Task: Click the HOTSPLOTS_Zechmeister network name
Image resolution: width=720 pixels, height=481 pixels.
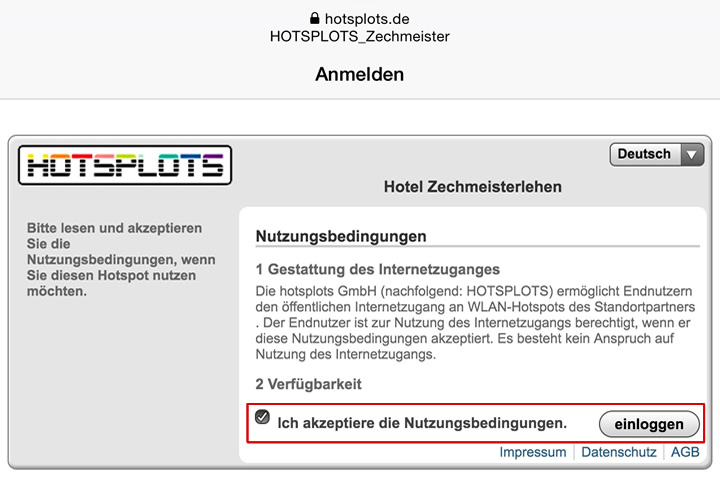Action: tap(360, 36)
